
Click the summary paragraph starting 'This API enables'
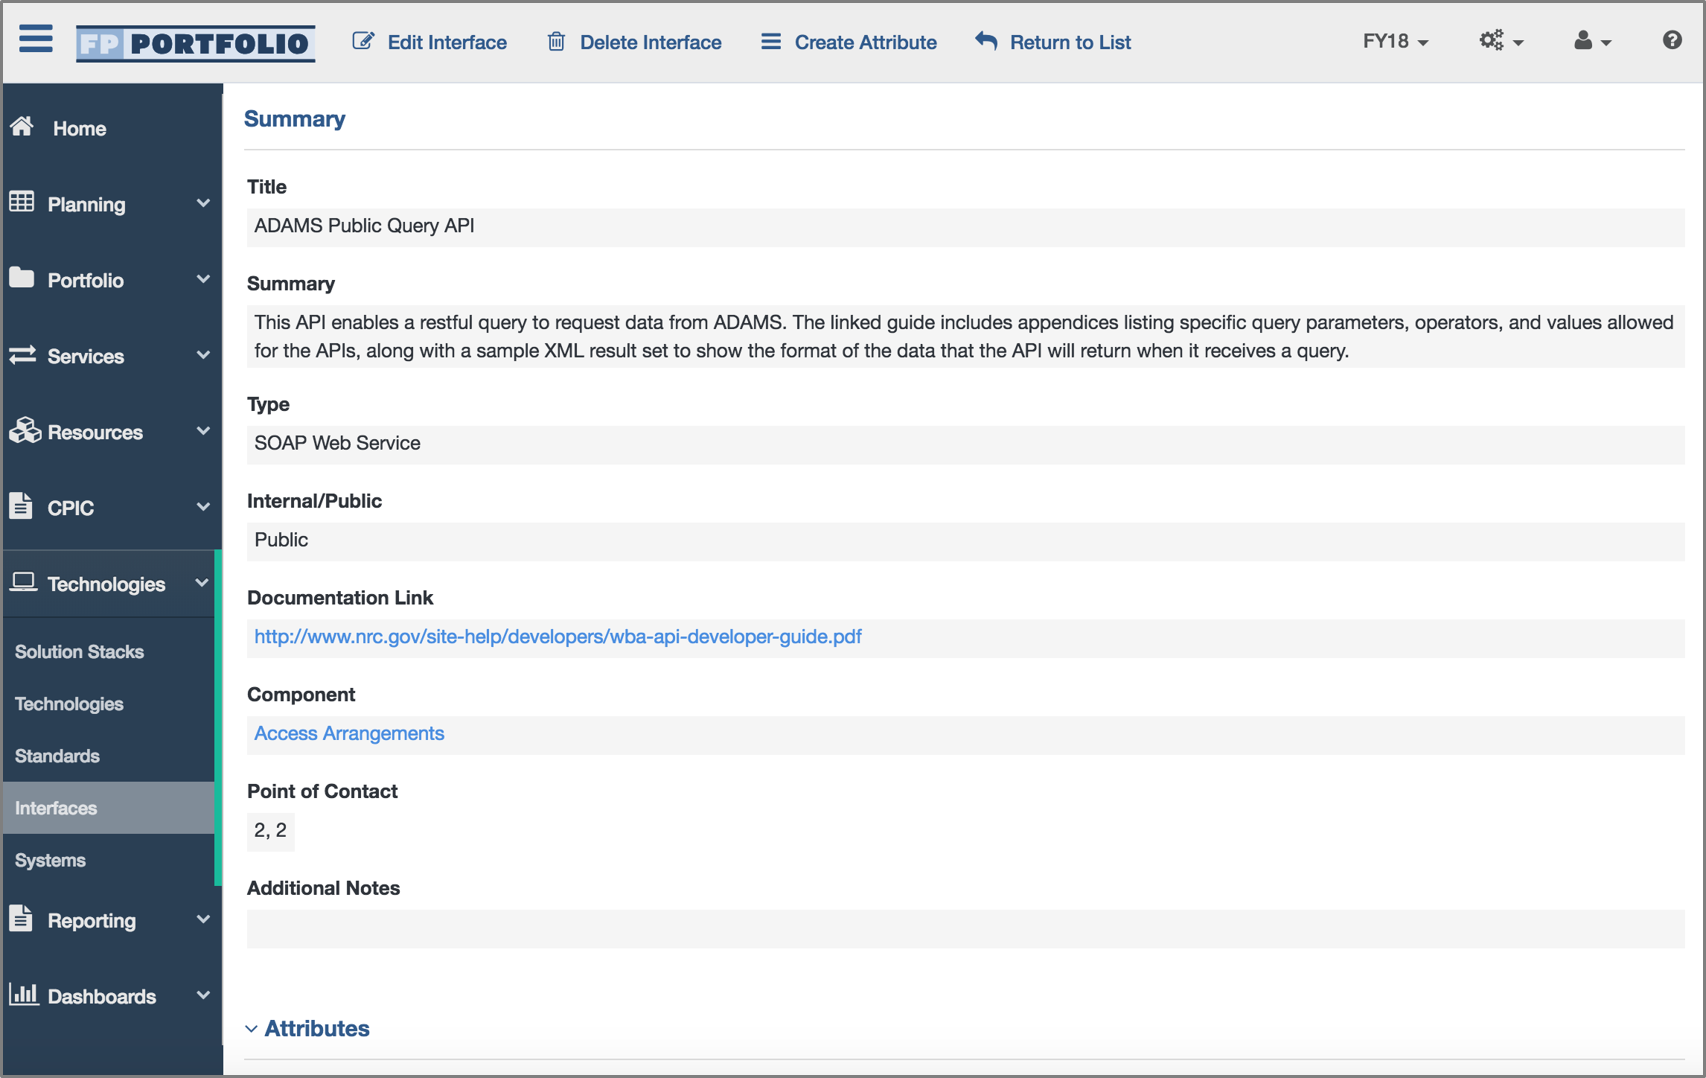pos(966,337)
